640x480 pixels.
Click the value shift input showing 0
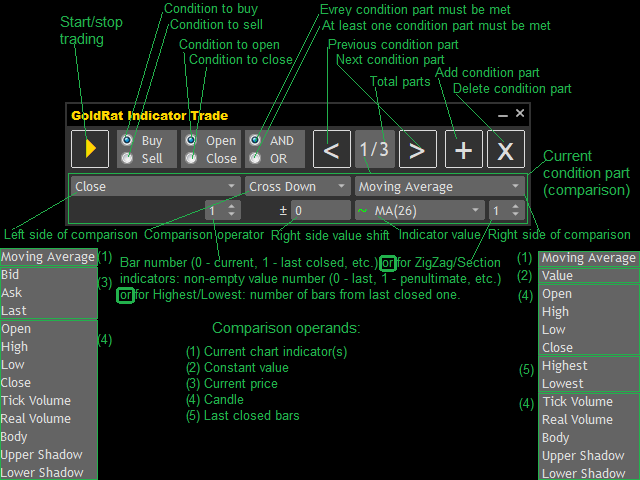pyautogui.click(x=320, y=211)
